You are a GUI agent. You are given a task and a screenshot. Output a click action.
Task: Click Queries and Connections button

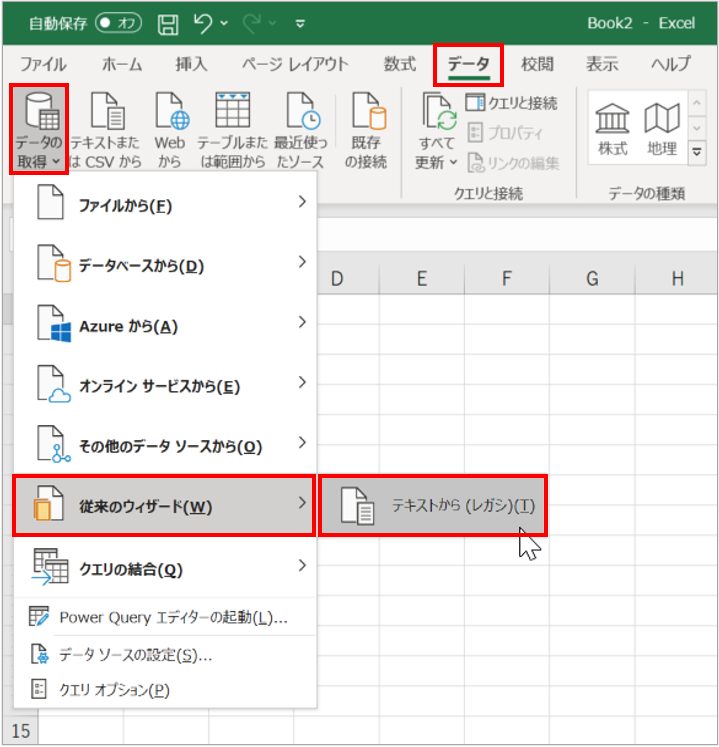pos(512,103)
